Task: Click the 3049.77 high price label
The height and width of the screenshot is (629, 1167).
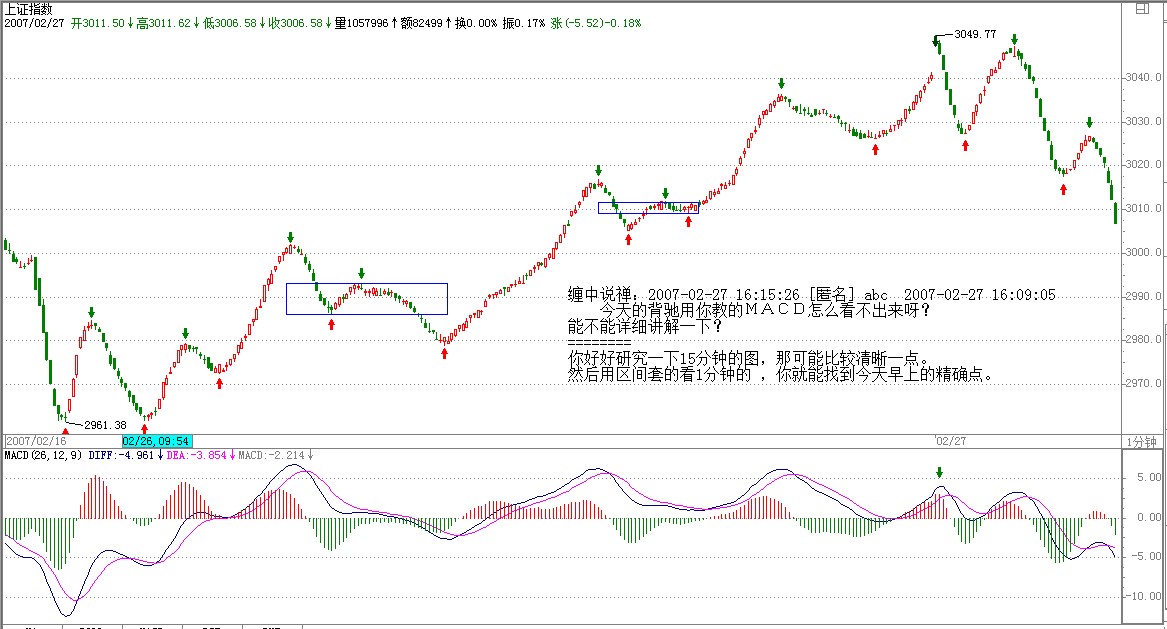Action: (975, 34)
